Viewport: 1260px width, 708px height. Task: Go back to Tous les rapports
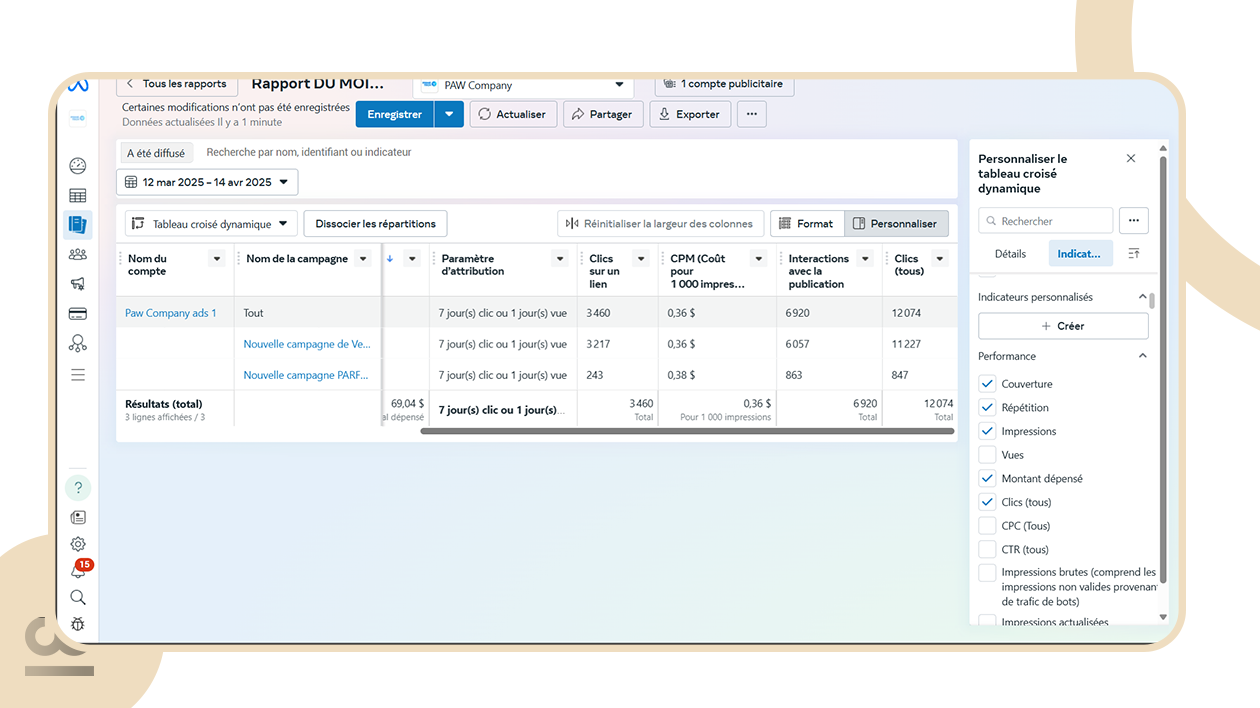(176, 84)
